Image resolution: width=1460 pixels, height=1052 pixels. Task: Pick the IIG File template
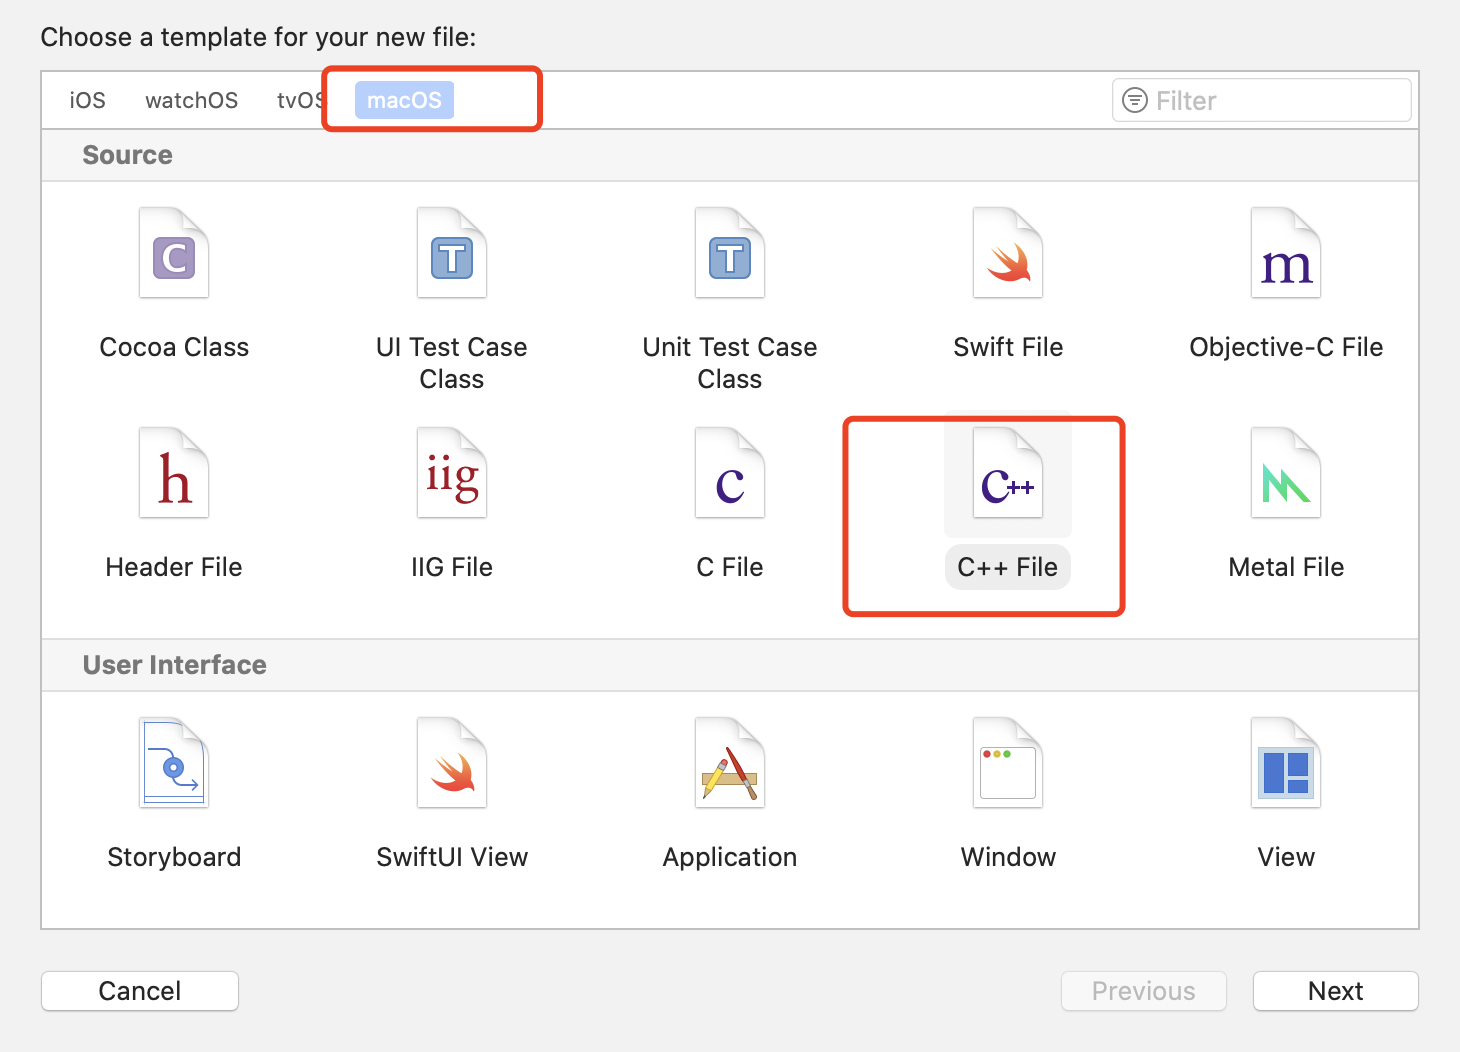(x=452, y=474)
